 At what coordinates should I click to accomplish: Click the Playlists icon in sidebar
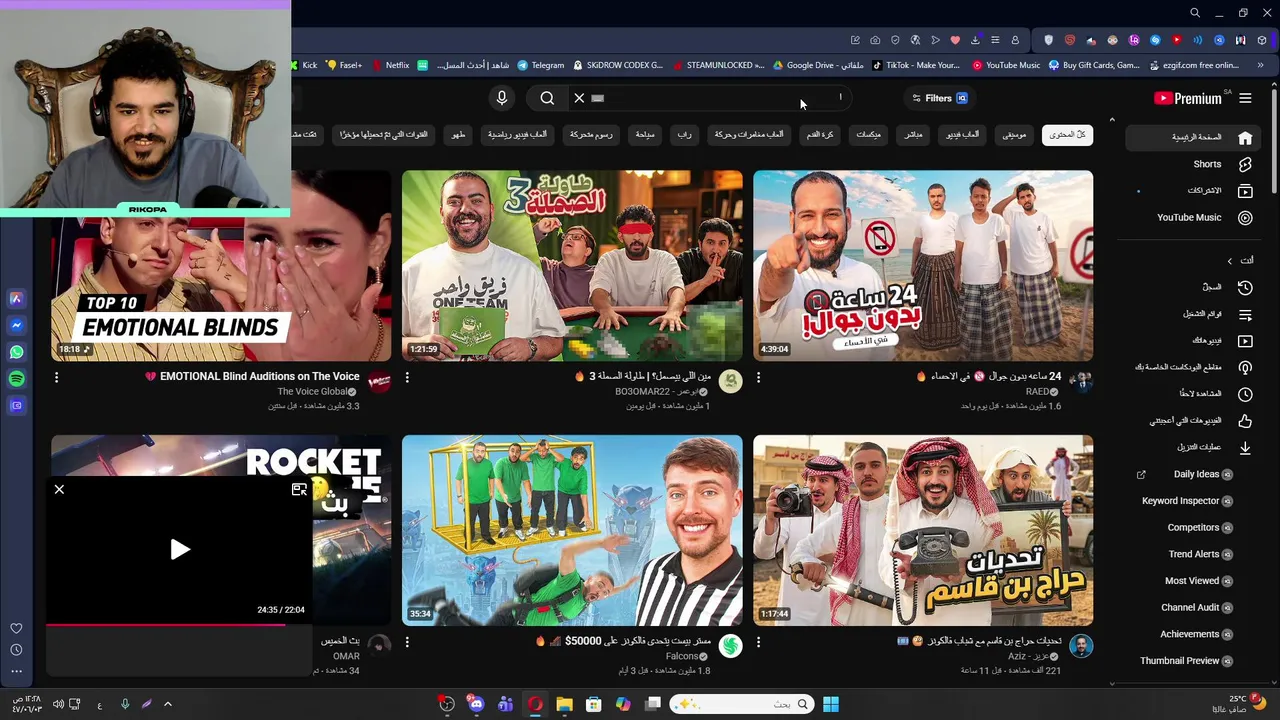pyautogui.click(x=1245, y=314)
